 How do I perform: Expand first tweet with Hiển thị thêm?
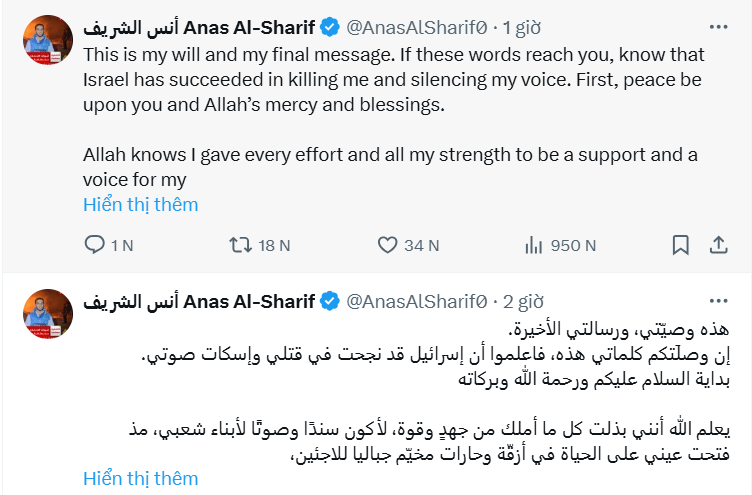pyautogui.click(x=141, y=204)
